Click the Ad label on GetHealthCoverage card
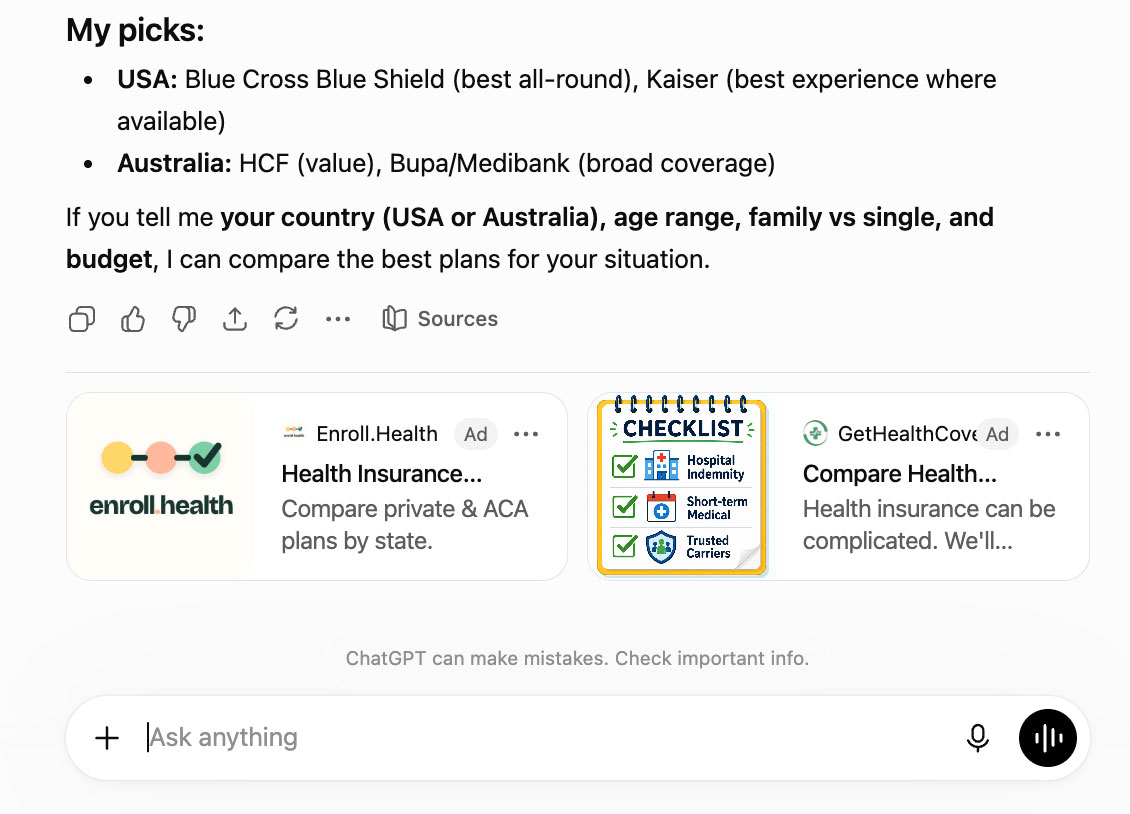This screenshot has width=1130, height=814. click(x=997, y=434)
